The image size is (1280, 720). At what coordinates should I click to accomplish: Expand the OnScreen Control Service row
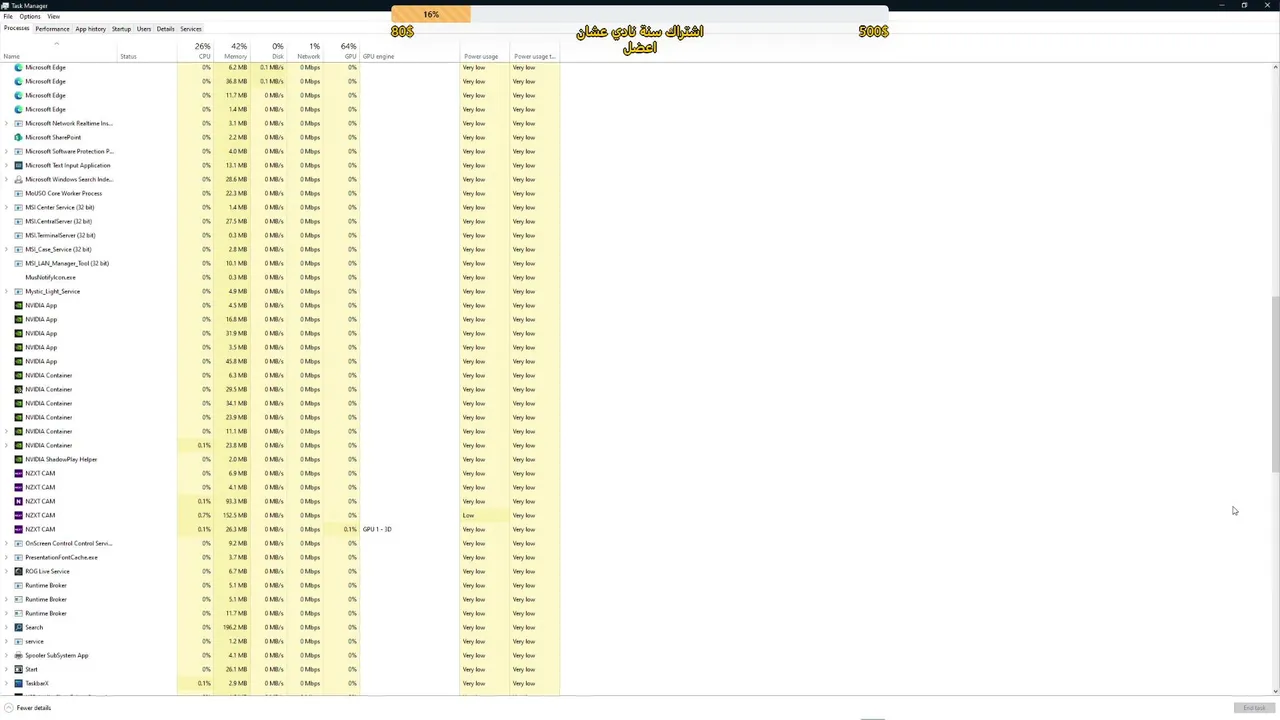click(x=7, y=543)
